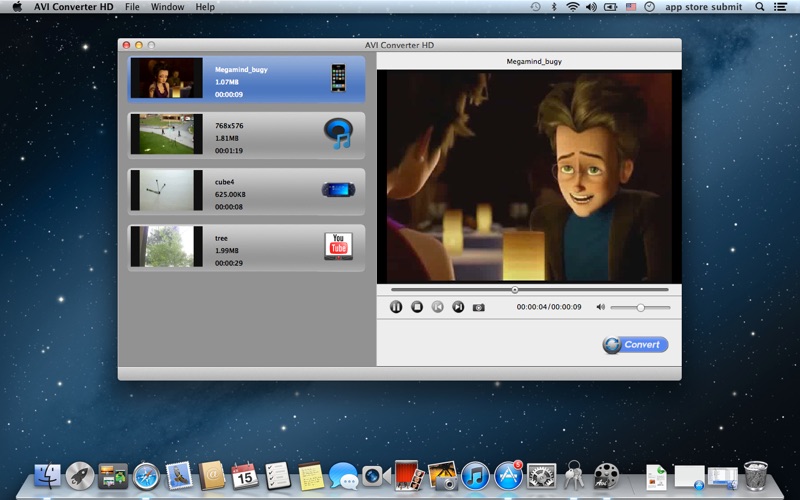The image size is (800, 500).
Task: Click the PSP device profile icon
Action: pos(338,189)
